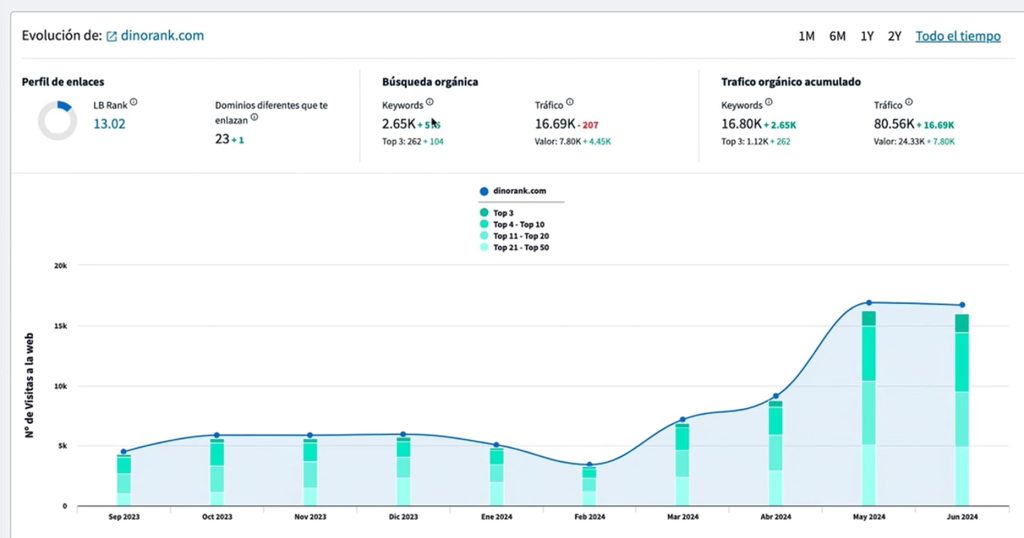Click the 16.69K organic traffic value

[x=555, y=124]
